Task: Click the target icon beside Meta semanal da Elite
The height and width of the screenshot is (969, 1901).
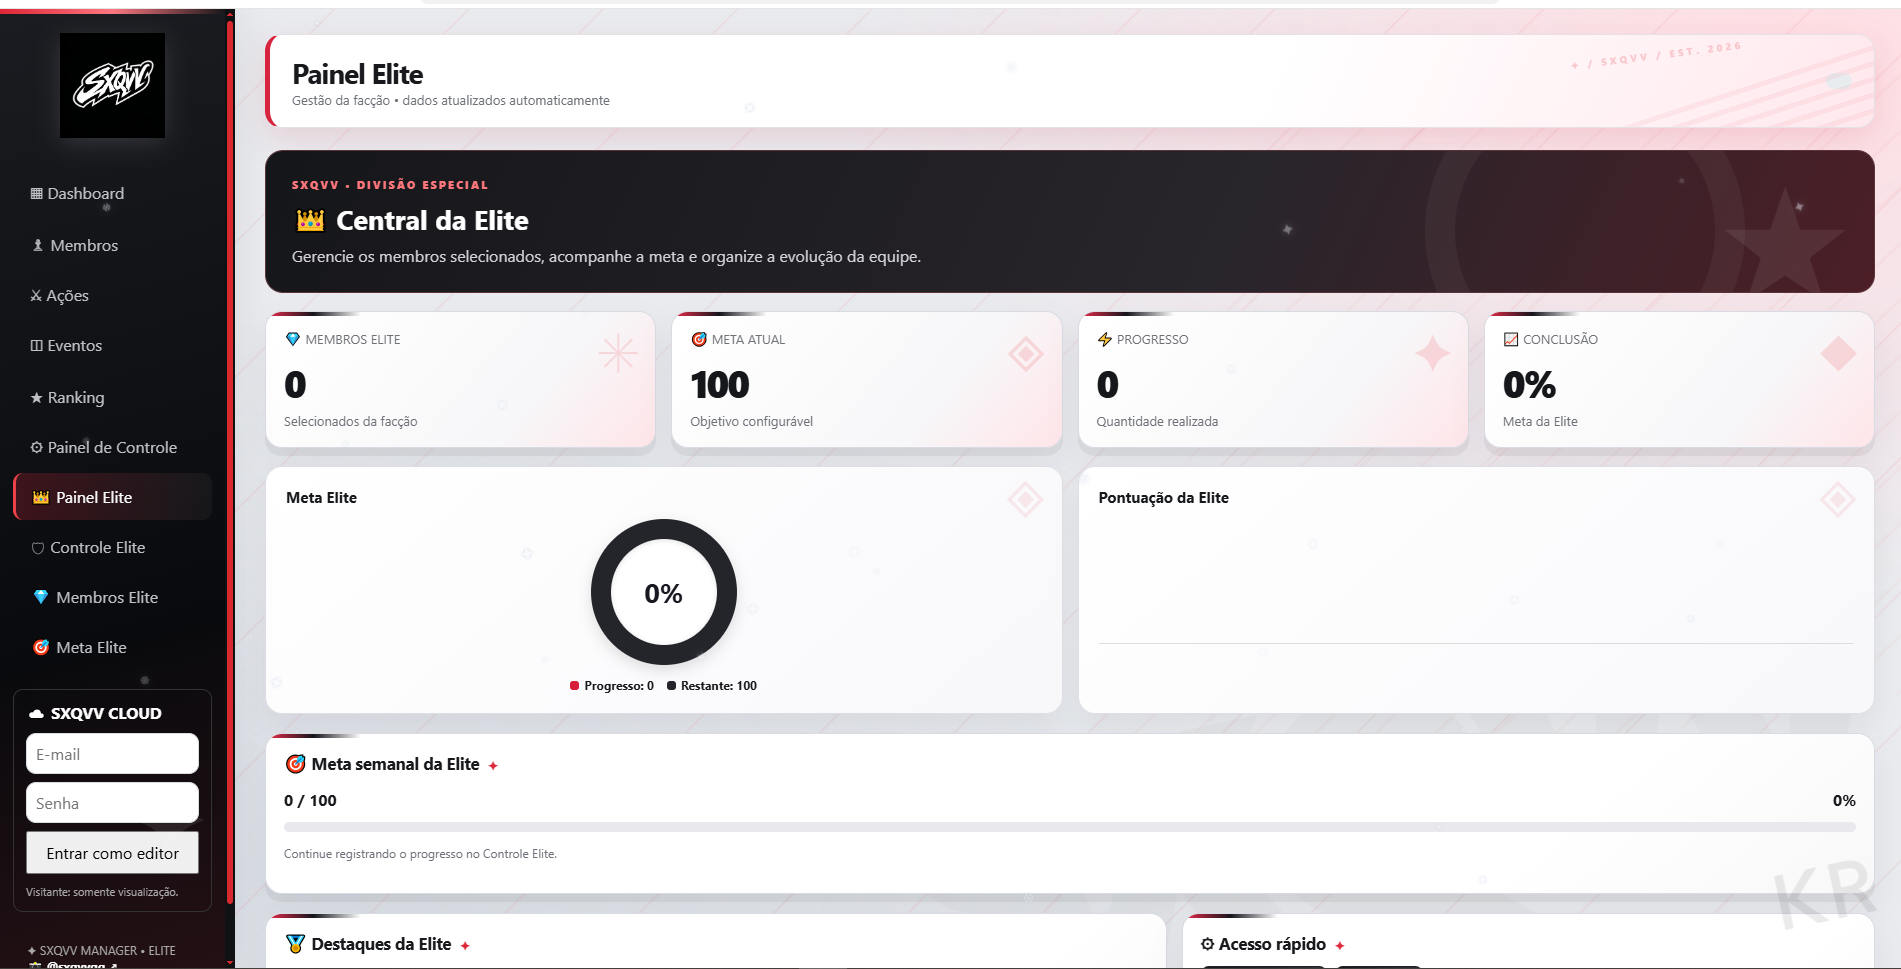Action: point(295,764)
